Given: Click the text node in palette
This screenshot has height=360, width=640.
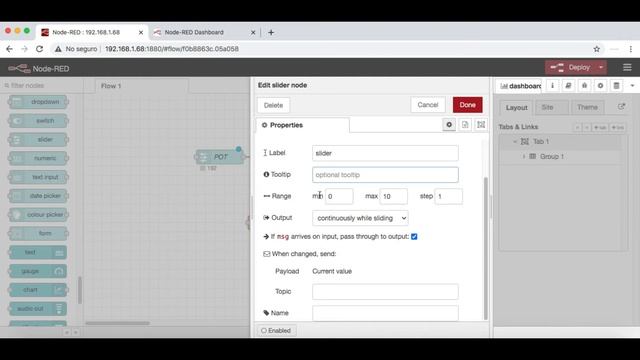Looking at the screenshot, I should point(38,252).
